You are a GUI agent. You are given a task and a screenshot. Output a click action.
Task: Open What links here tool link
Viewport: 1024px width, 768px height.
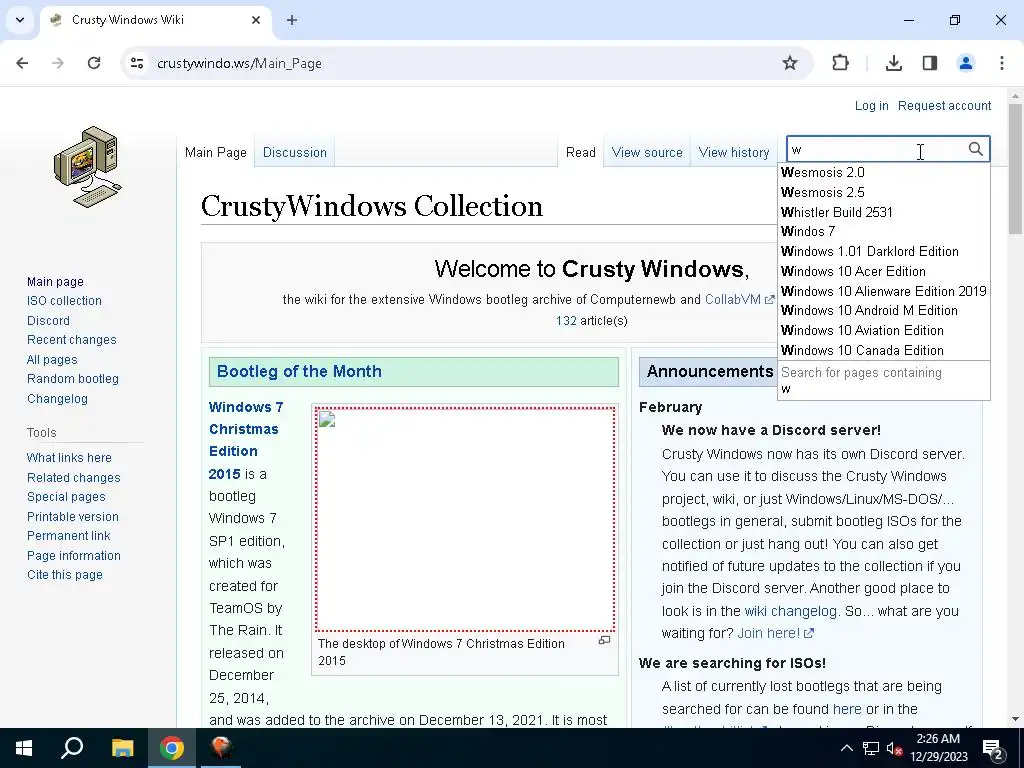[69, 458]
